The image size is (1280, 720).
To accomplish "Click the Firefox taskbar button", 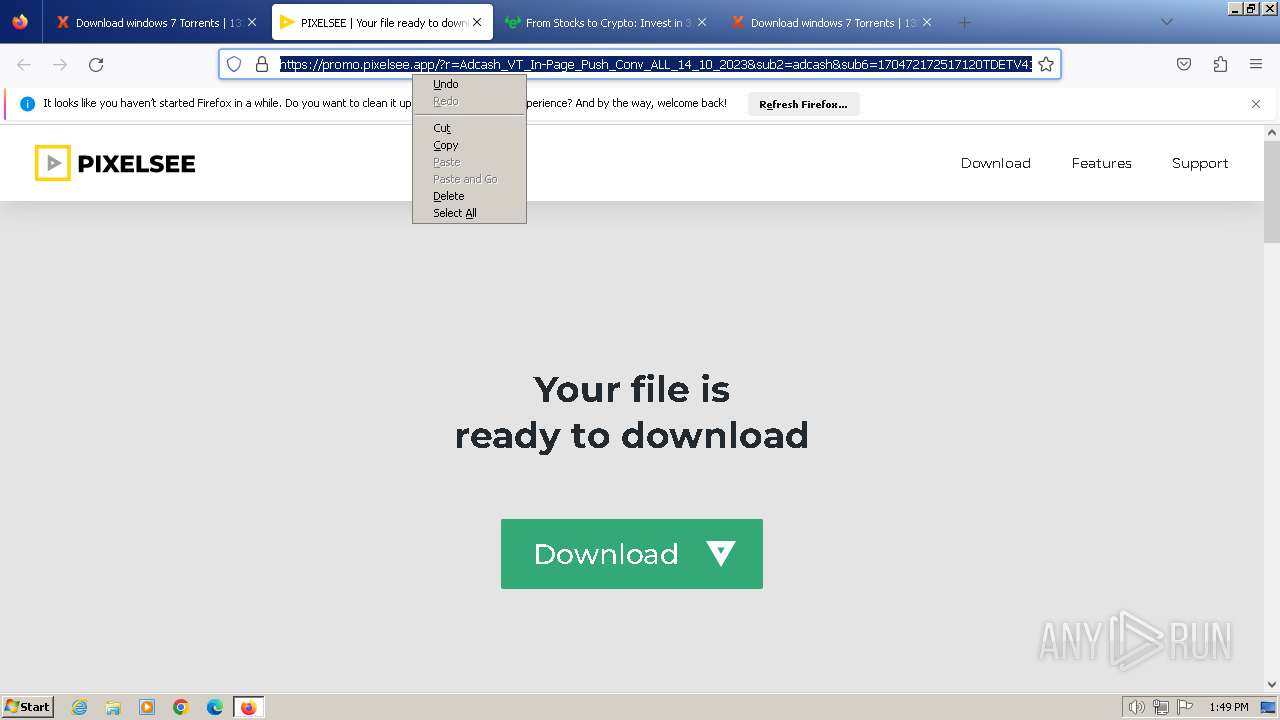I will [x=248, y=707].
